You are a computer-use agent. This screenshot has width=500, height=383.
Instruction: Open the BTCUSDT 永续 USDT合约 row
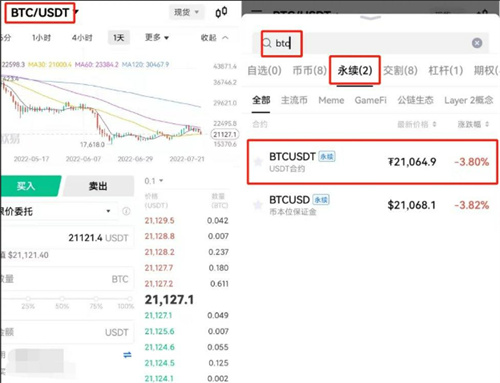point(372,162)
